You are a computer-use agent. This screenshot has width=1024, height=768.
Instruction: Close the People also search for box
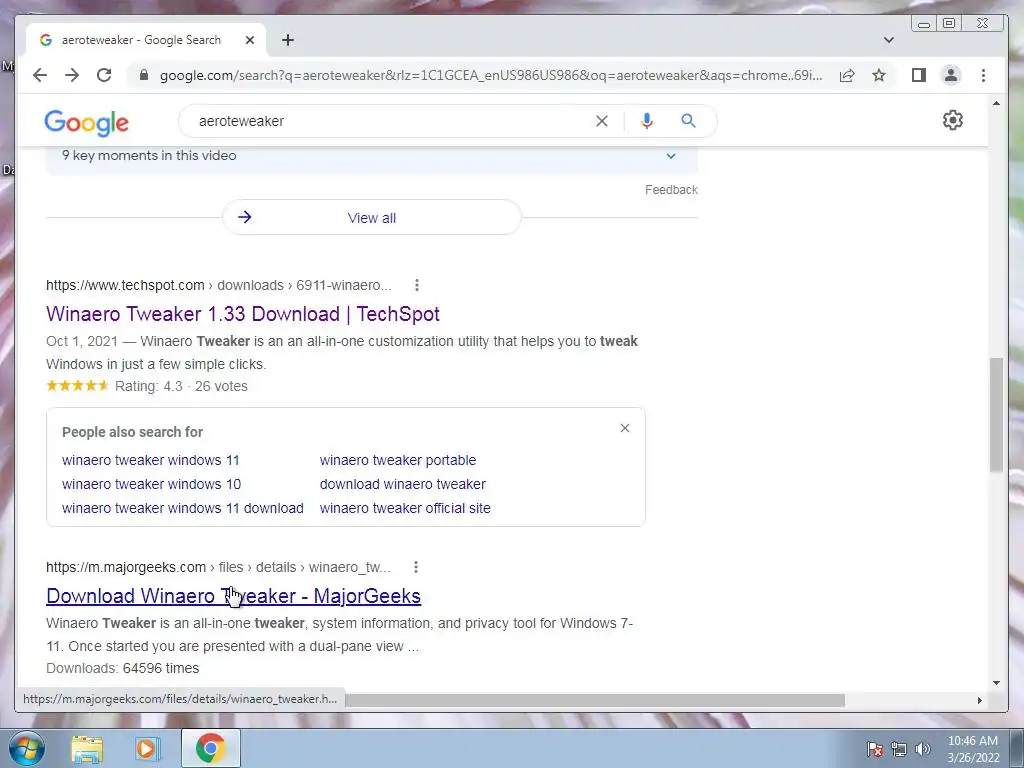coord(625,428)
